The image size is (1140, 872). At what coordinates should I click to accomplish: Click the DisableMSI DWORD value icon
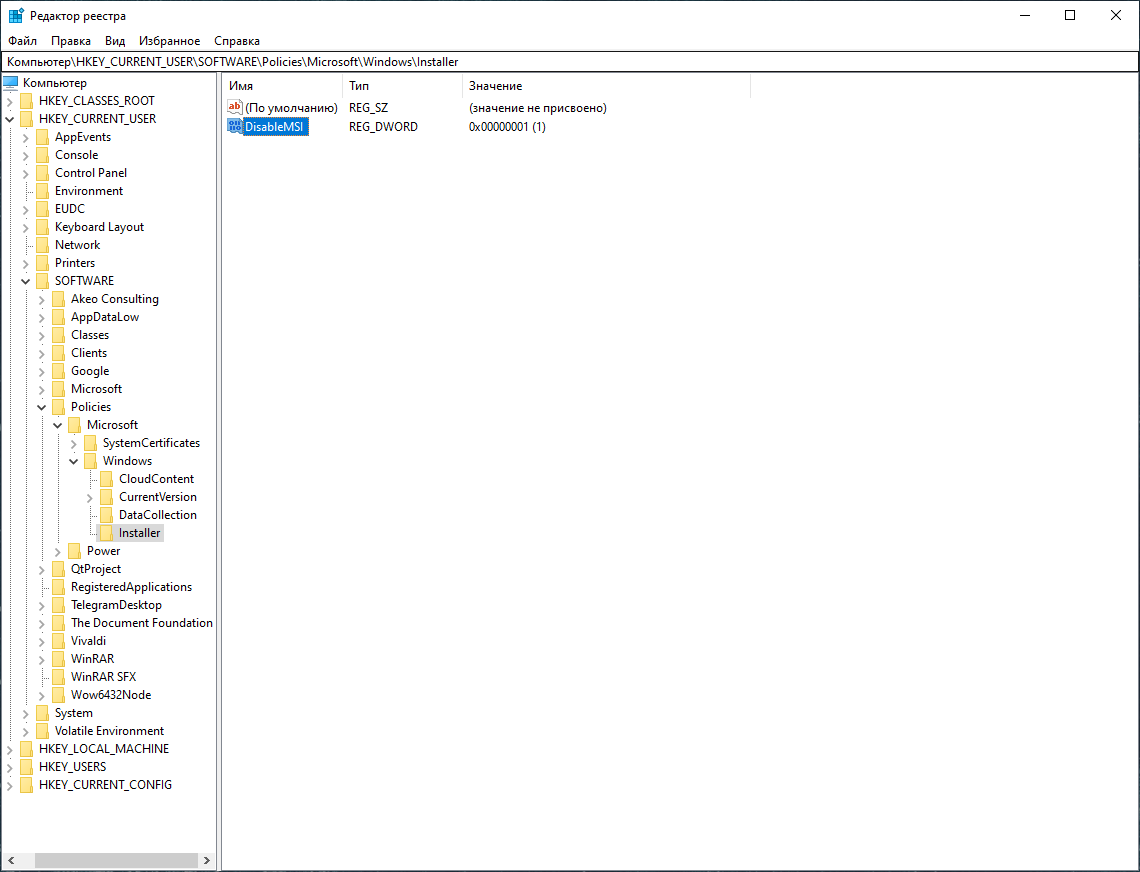[x=235, y=127]
